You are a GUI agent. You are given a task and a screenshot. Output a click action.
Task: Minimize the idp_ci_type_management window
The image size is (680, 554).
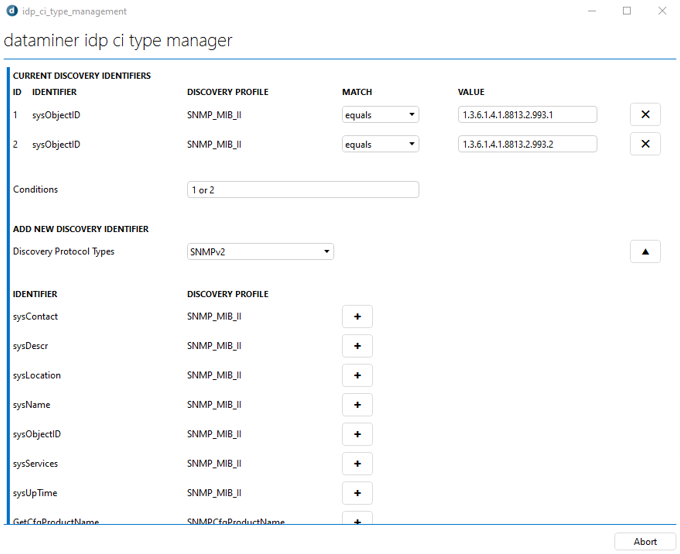592,11
